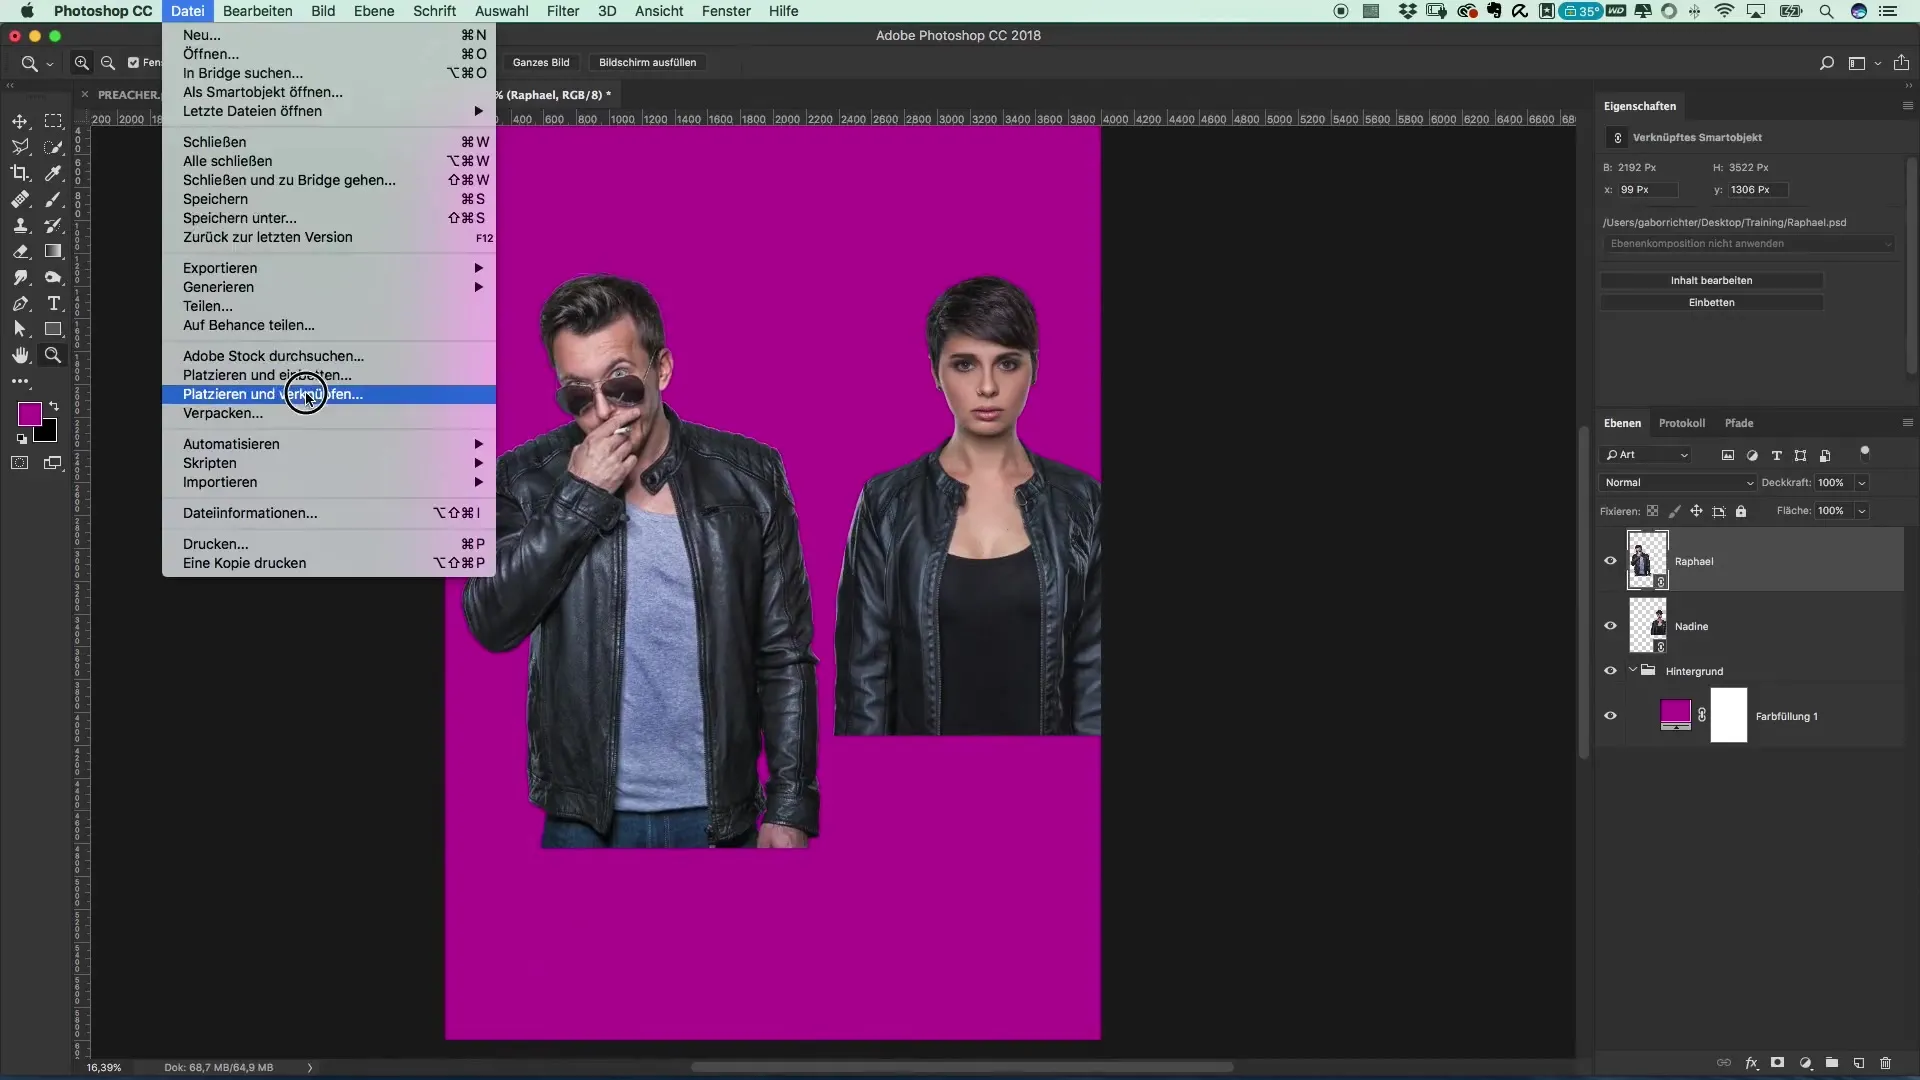Select the Hand tool
Viewport: 1920px width, 1080px height.
pyautogui.click(x=20, y=355)
